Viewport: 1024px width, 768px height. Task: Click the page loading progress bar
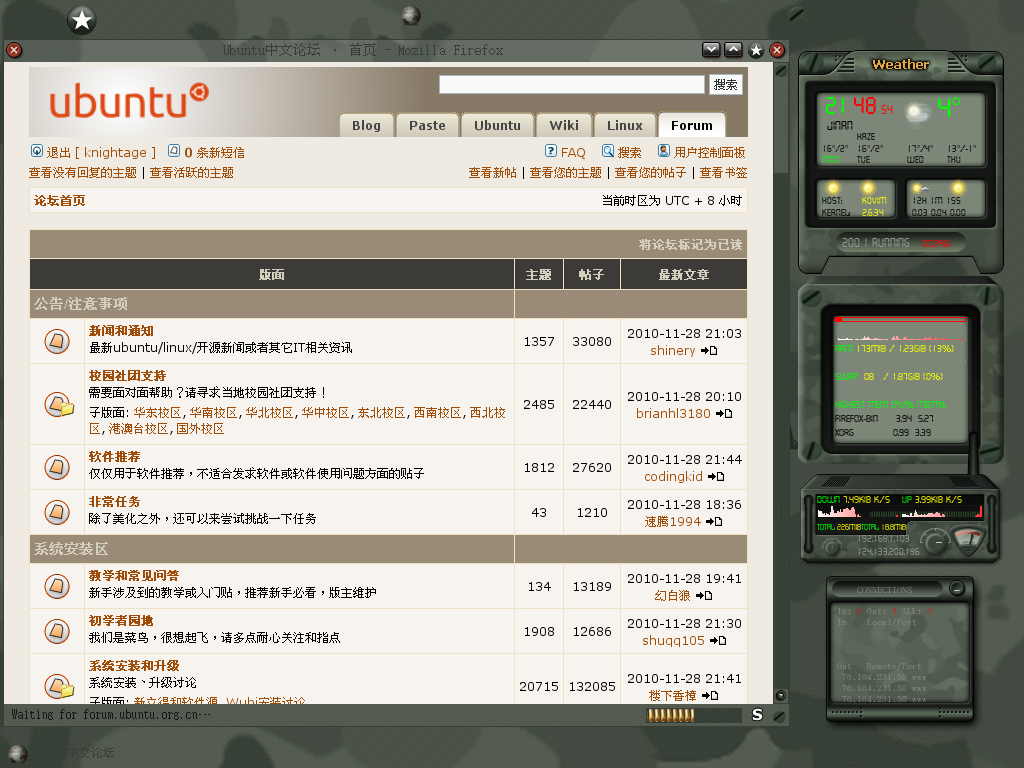coord(694,715)
